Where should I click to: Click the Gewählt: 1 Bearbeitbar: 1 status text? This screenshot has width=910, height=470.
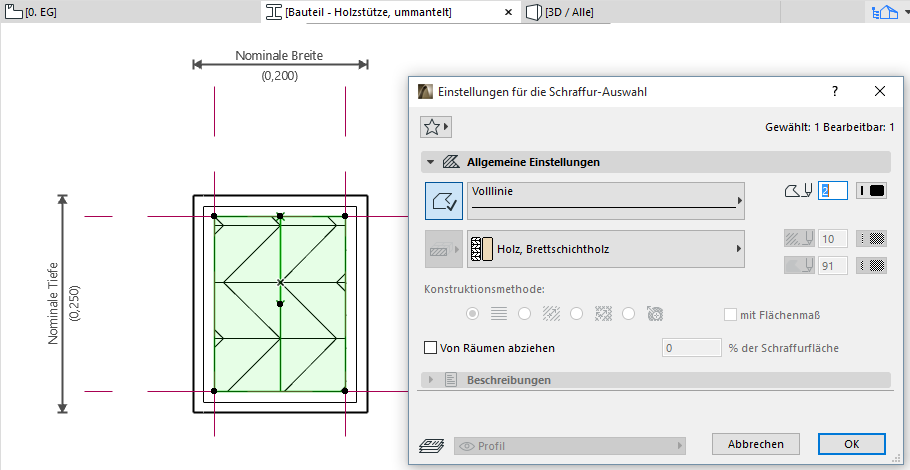click(x=830, y=126)
